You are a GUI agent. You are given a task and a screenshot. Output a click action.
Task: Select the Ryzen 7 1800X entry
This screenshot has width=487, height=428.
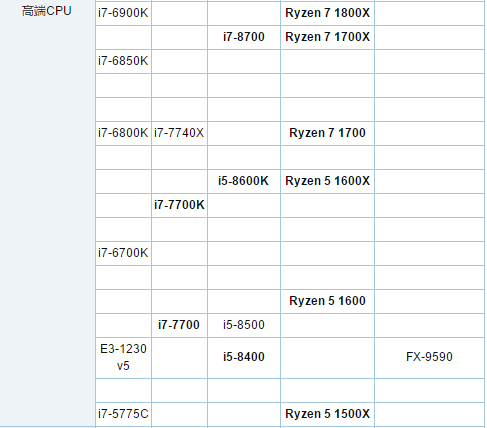click(327, 13)
